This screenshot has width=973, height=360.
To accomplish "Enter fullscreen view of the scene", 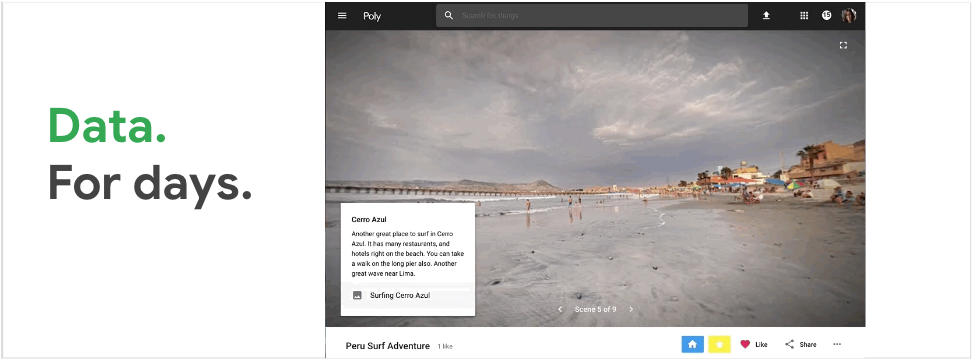I will (x=843, y=45).
